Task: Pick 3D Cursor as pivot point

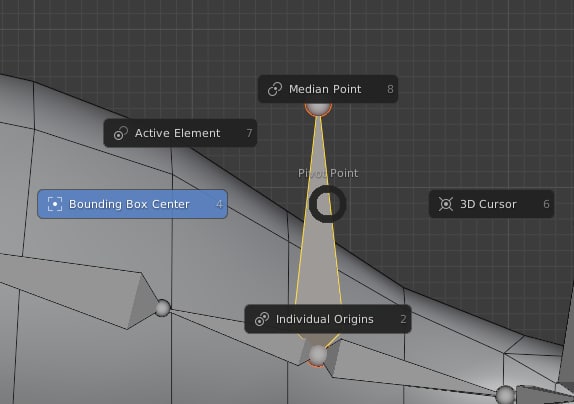Action: coord(491,204)
